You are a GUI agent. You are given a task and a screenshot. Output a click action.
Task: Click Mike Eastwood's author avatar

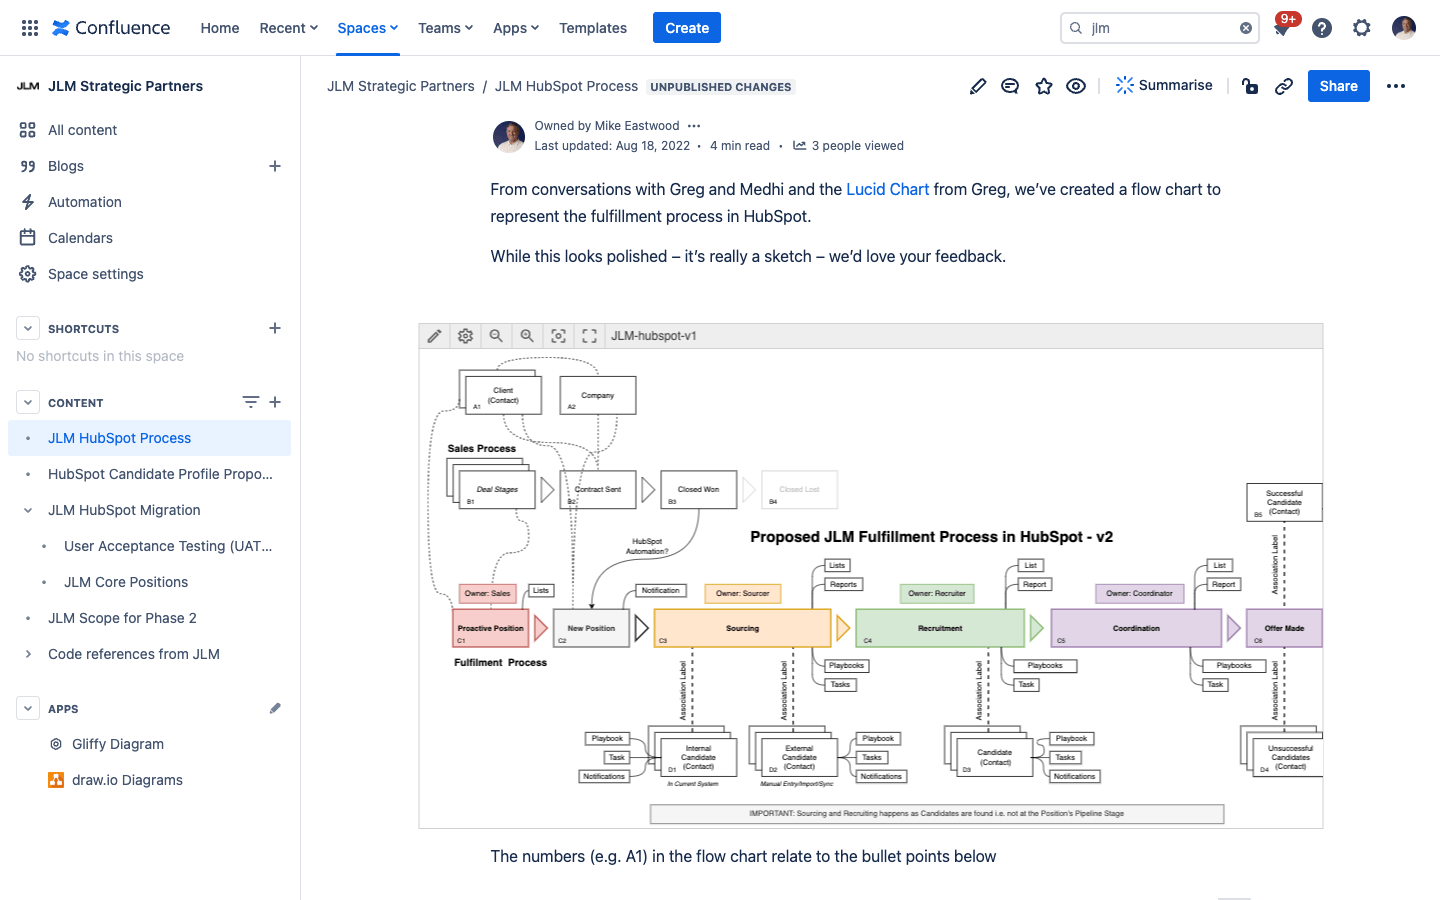(509, 136)
